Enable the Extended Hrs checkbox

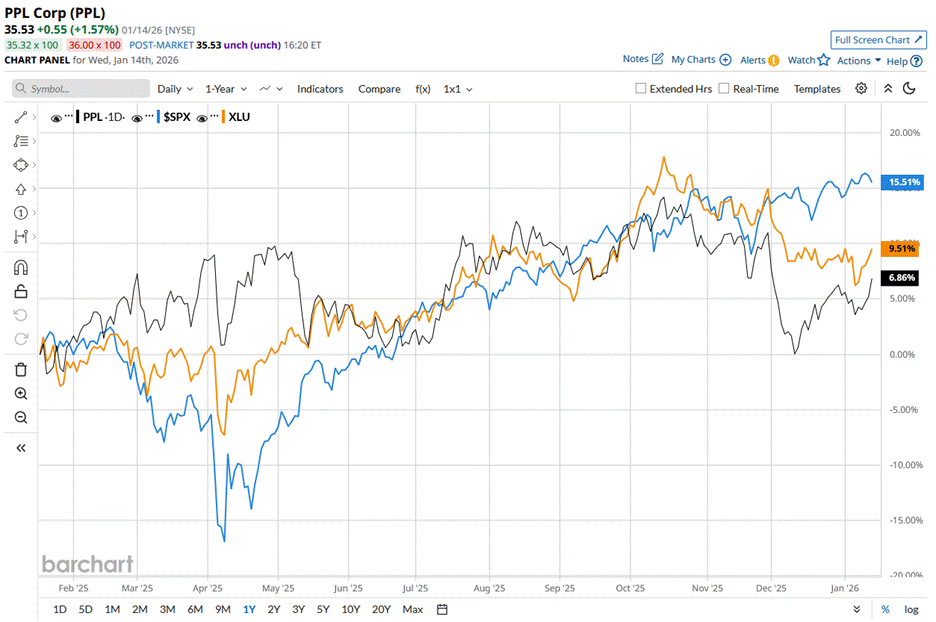tap(641, 88)
